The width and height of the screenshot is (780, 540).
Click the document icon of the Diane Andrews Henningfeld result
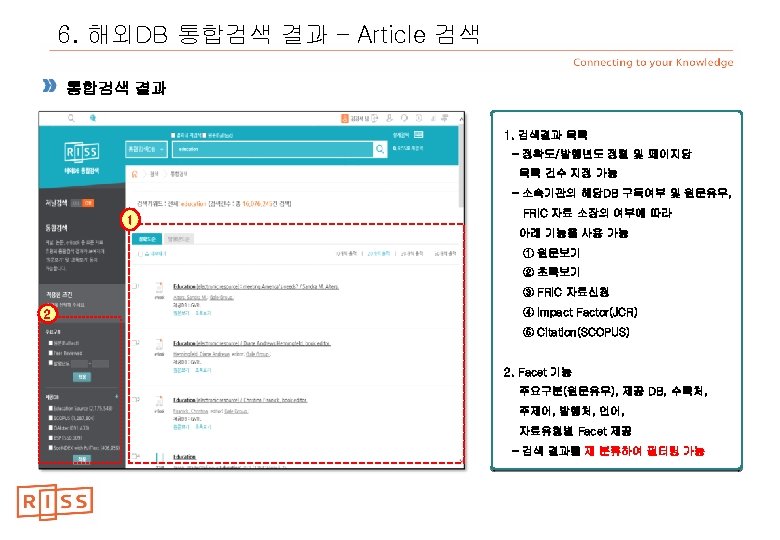159,345
